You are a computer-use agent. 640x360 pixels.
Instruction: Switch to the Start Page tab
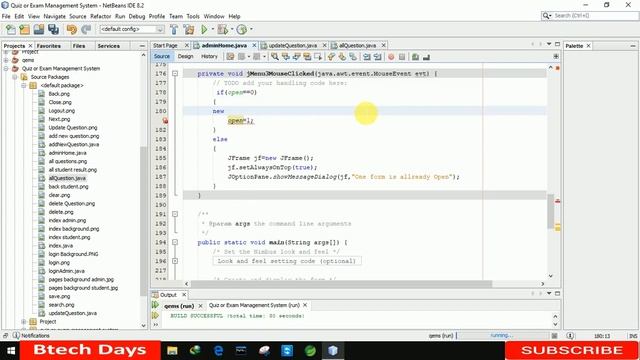click(165, 45)
